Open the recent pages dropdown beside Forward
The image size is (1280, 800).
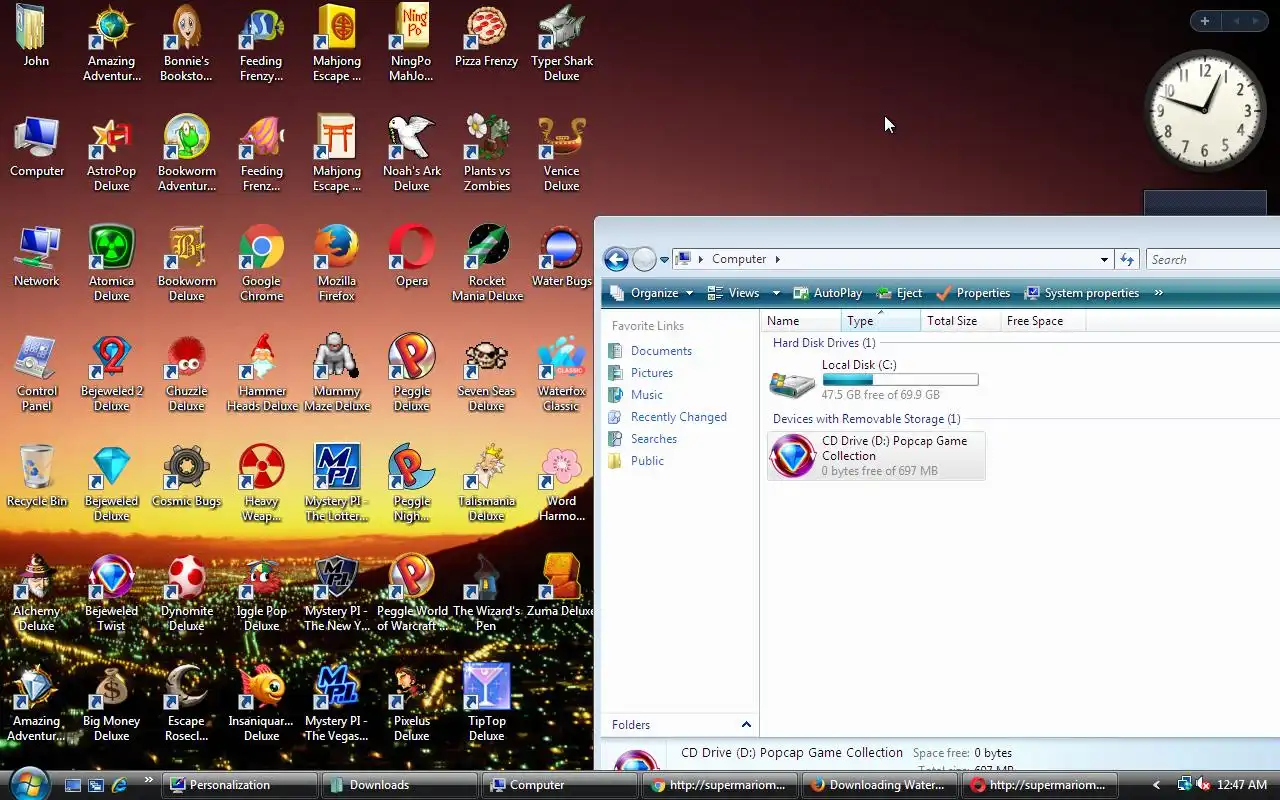tap(664, 260)
